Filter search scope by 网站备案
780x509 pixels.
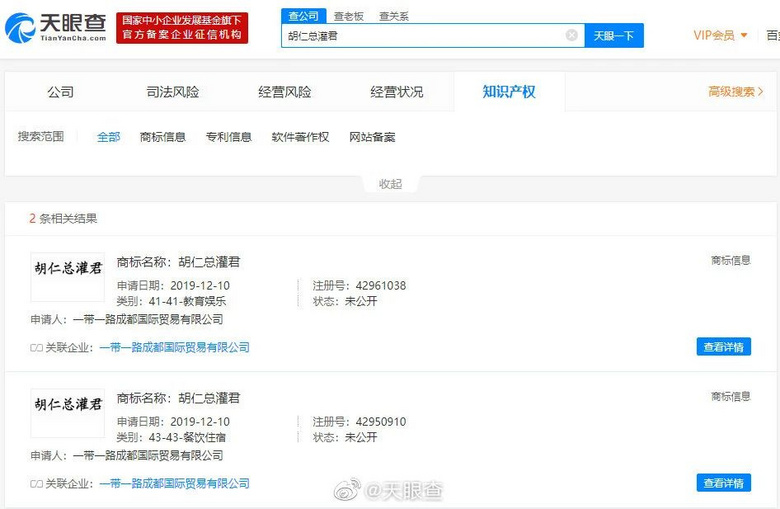coord(372,137)
